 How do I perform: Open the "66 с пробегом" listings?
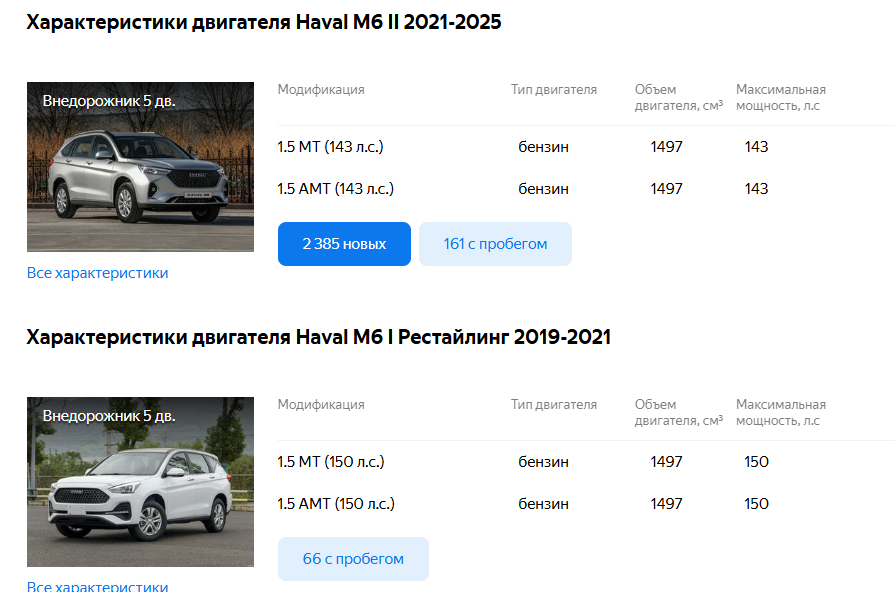tap(353, 559)
